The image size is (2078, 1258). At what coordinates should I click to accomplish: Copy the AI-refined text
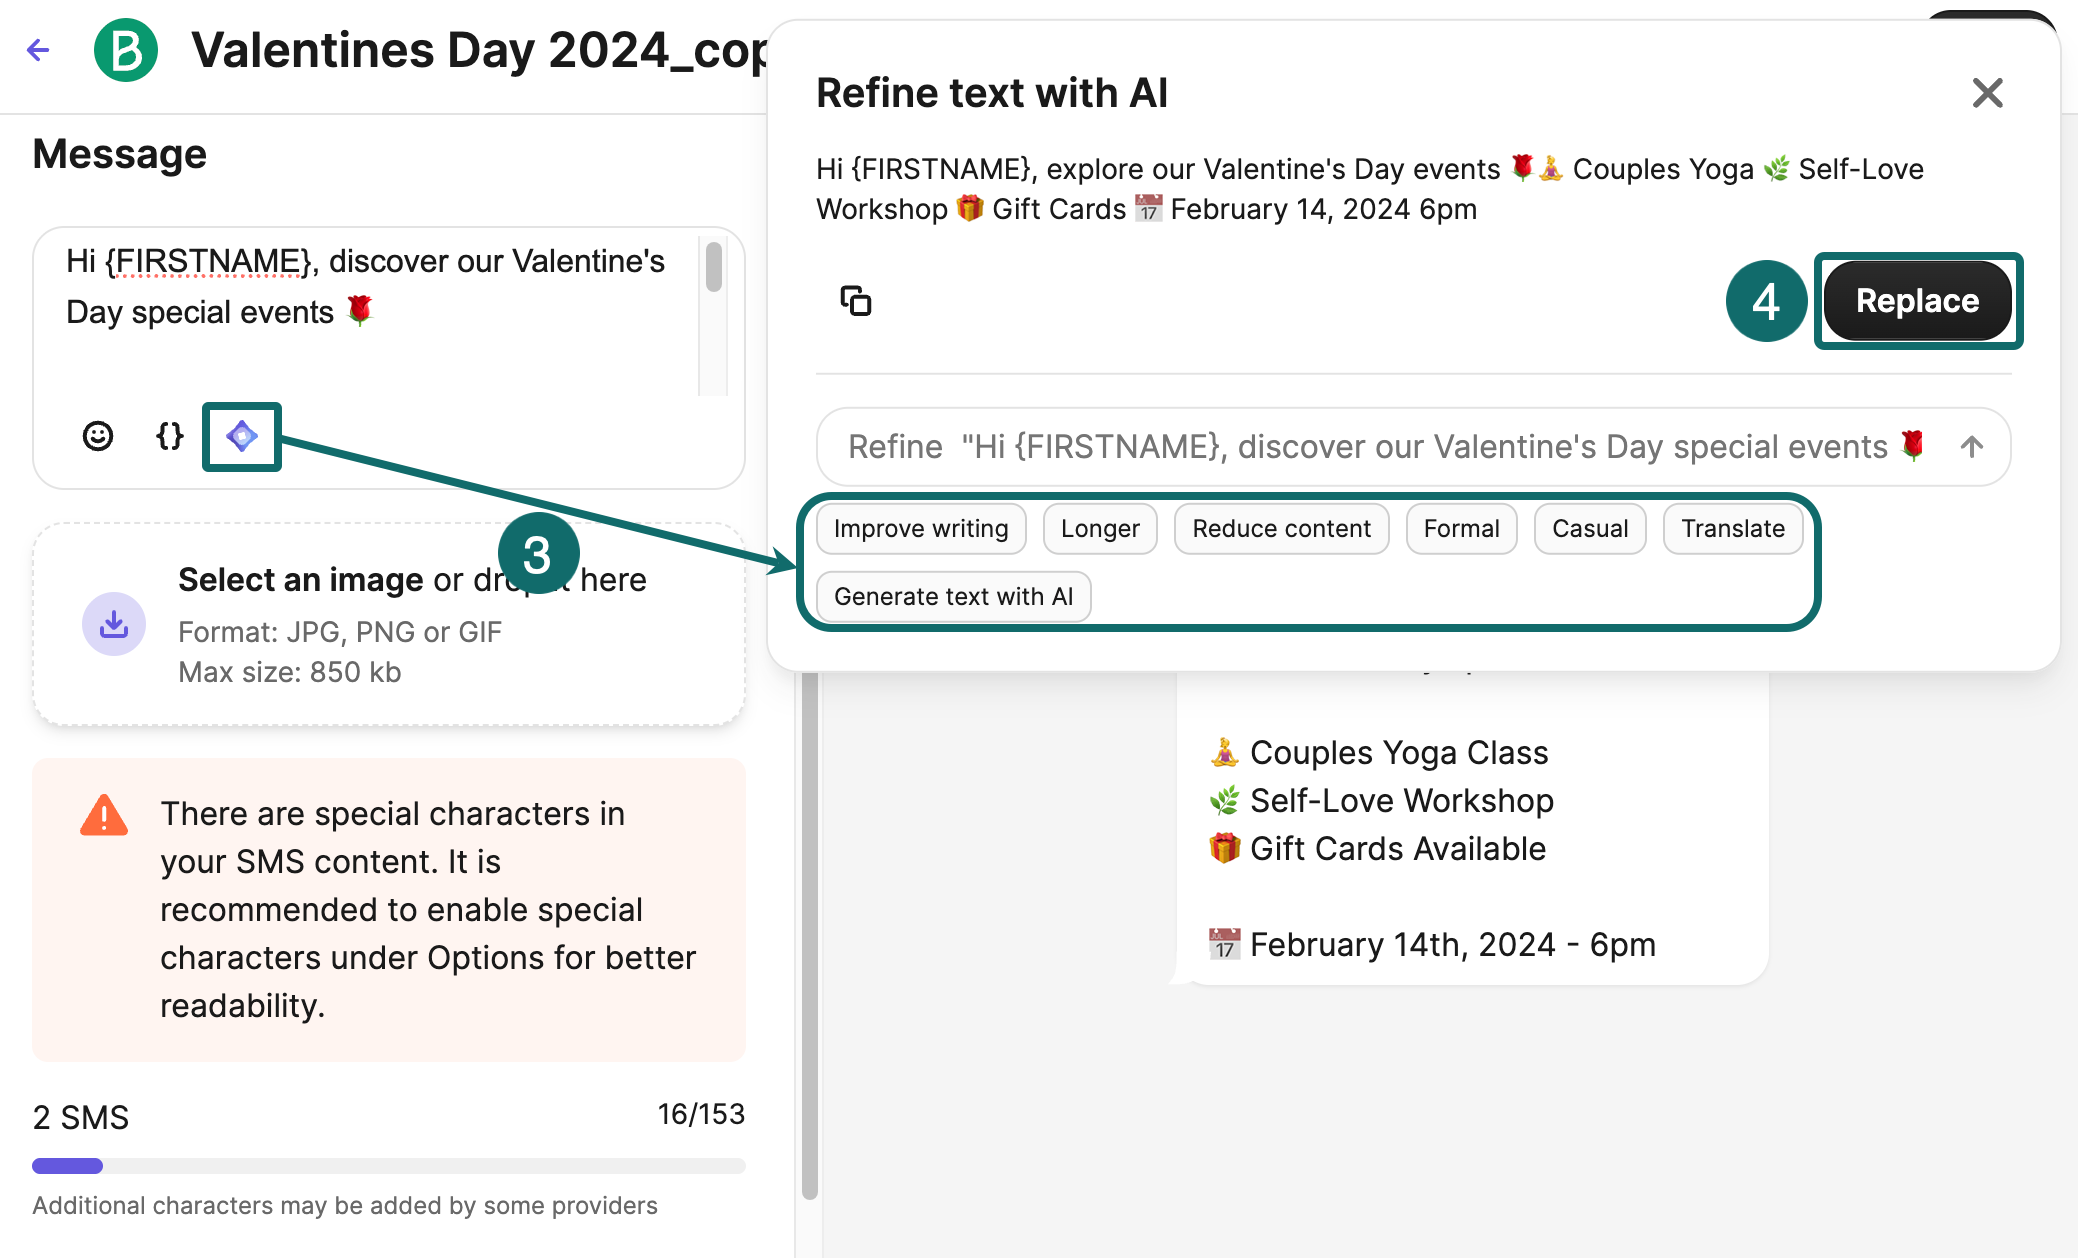click(856, 301)
